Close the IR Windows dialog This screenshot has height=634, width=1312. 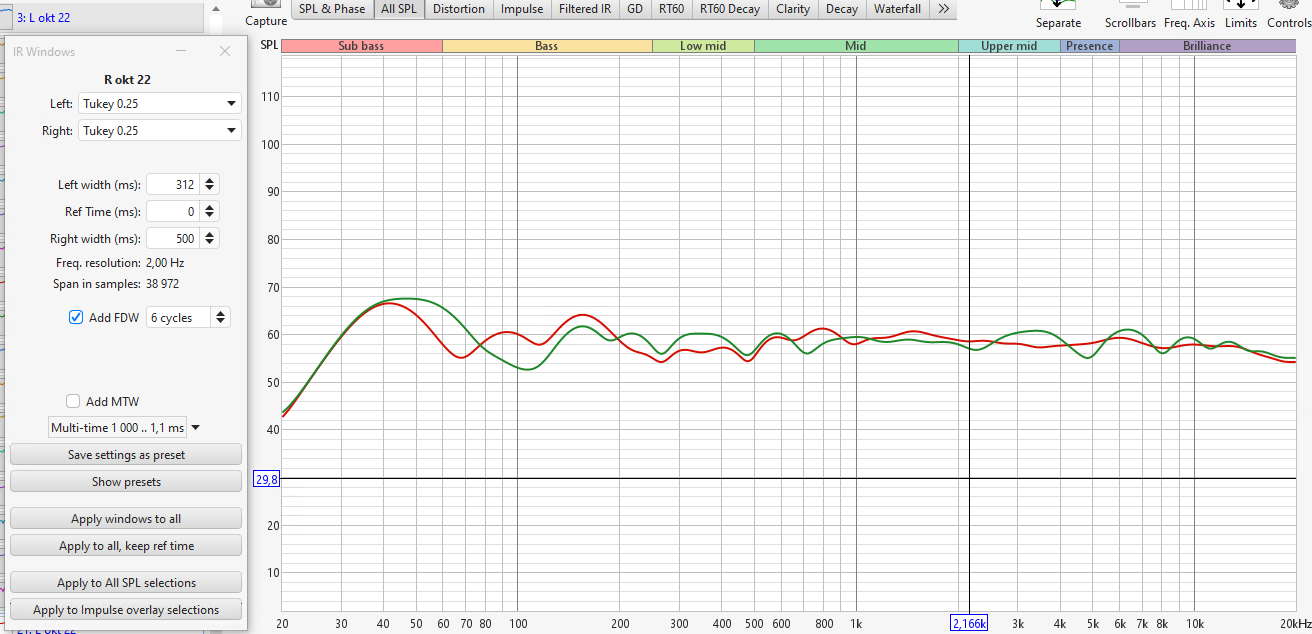tap(224, 51)
